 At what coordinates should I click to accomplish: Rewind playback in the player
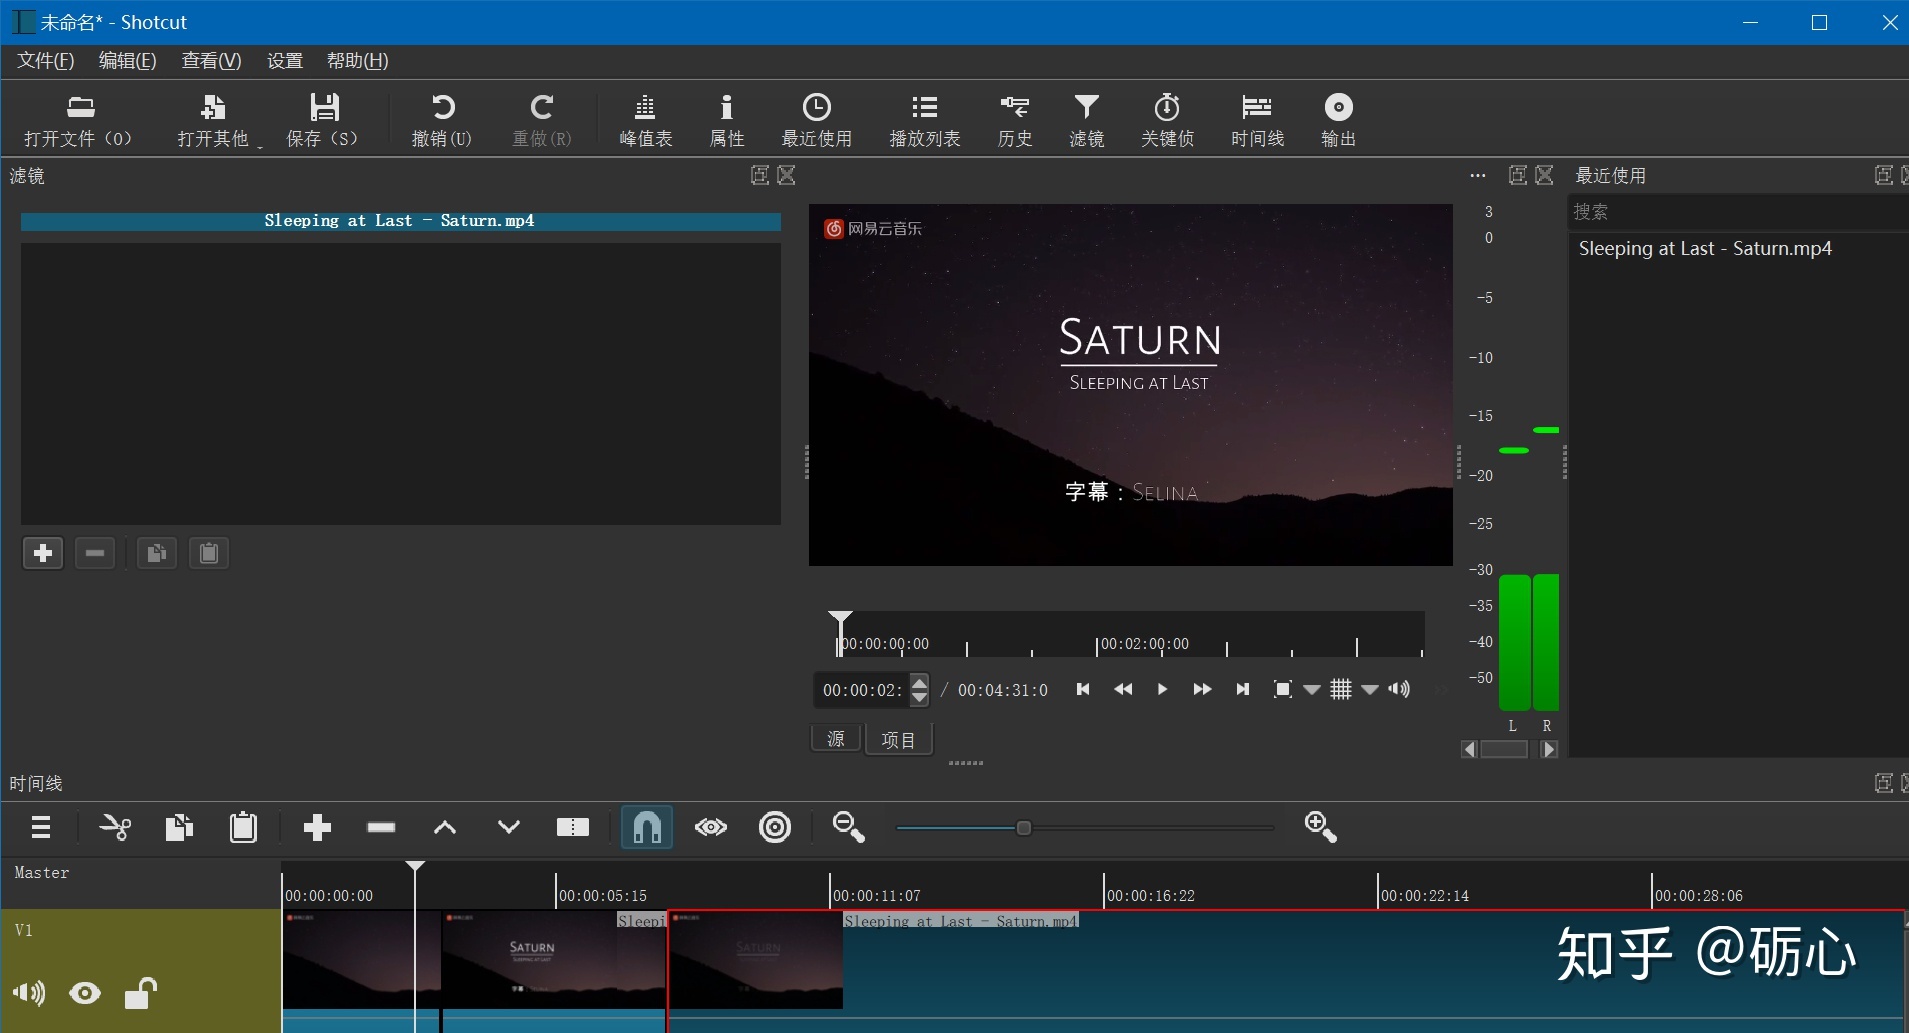1123,689
